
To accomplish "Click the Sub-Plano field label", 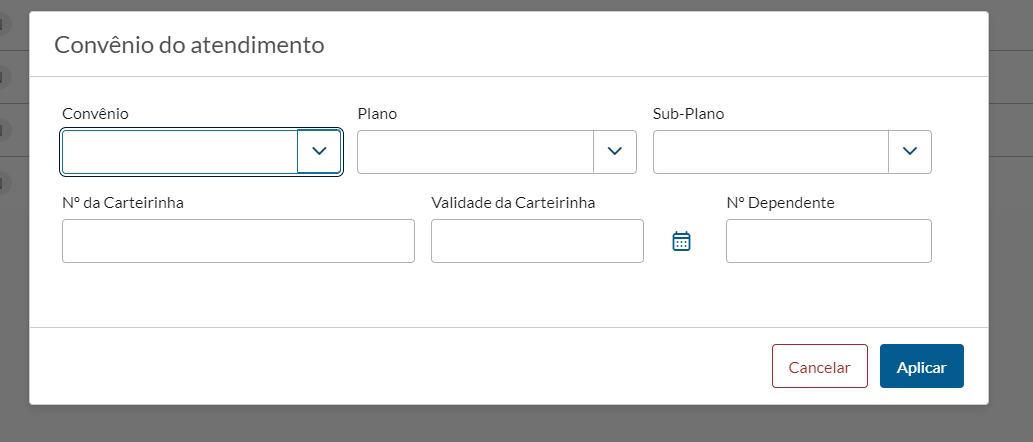I will click(688, 114).
